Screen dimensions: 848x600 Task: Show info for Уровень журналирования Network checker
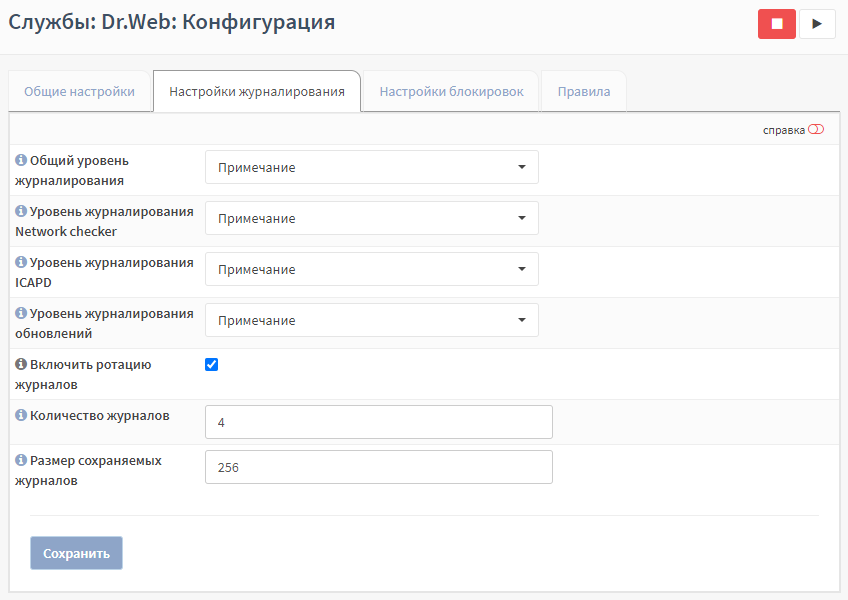21,211
